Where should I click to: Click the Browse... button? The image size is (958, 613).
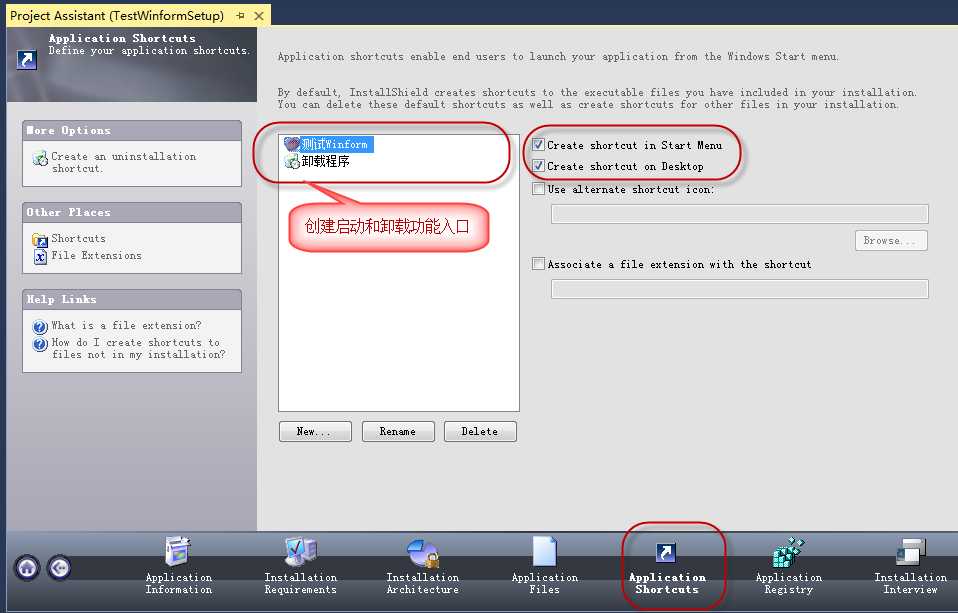tap(891, 241)
